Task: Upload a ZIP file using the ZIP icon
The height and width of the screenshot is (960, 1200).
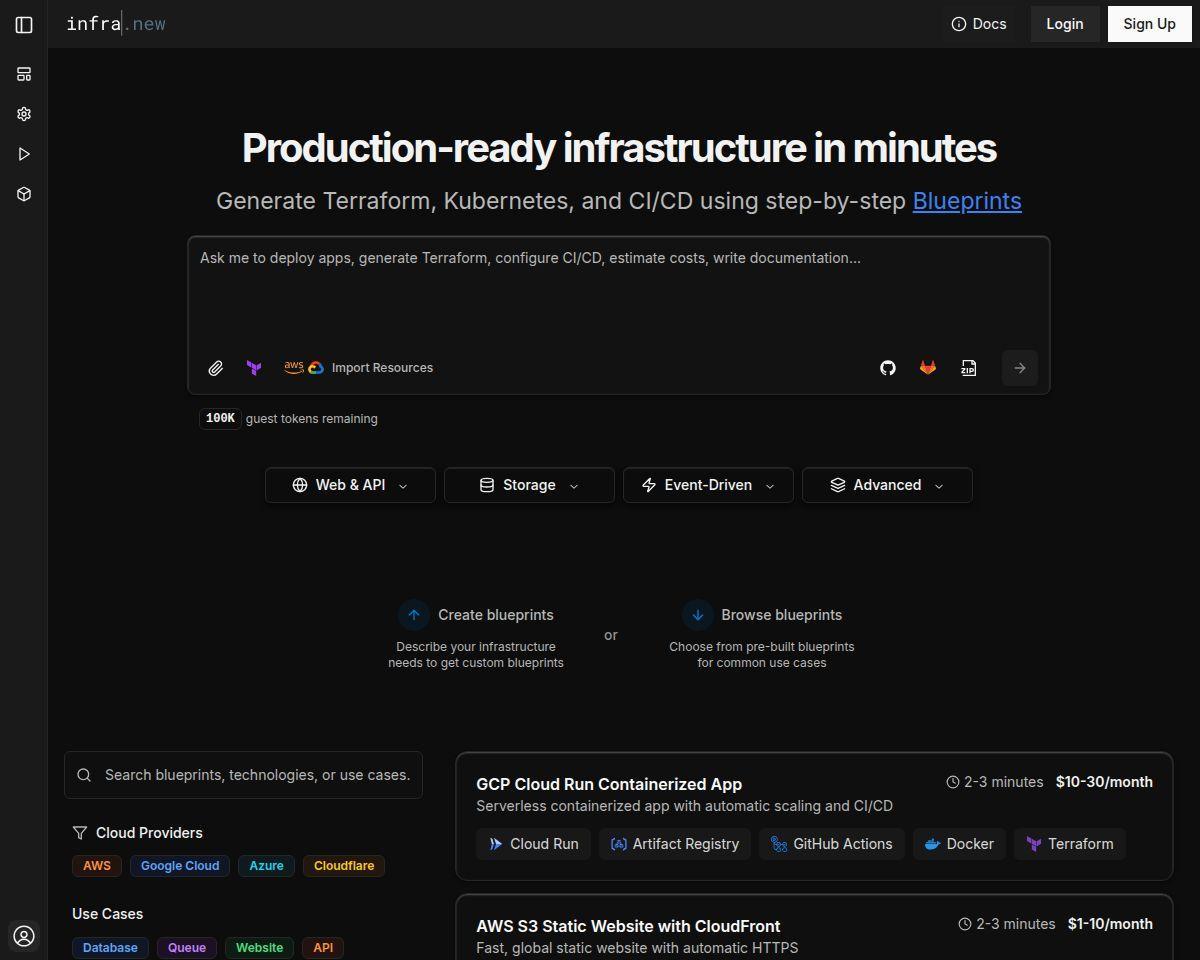Action: [x=968, y=368]
